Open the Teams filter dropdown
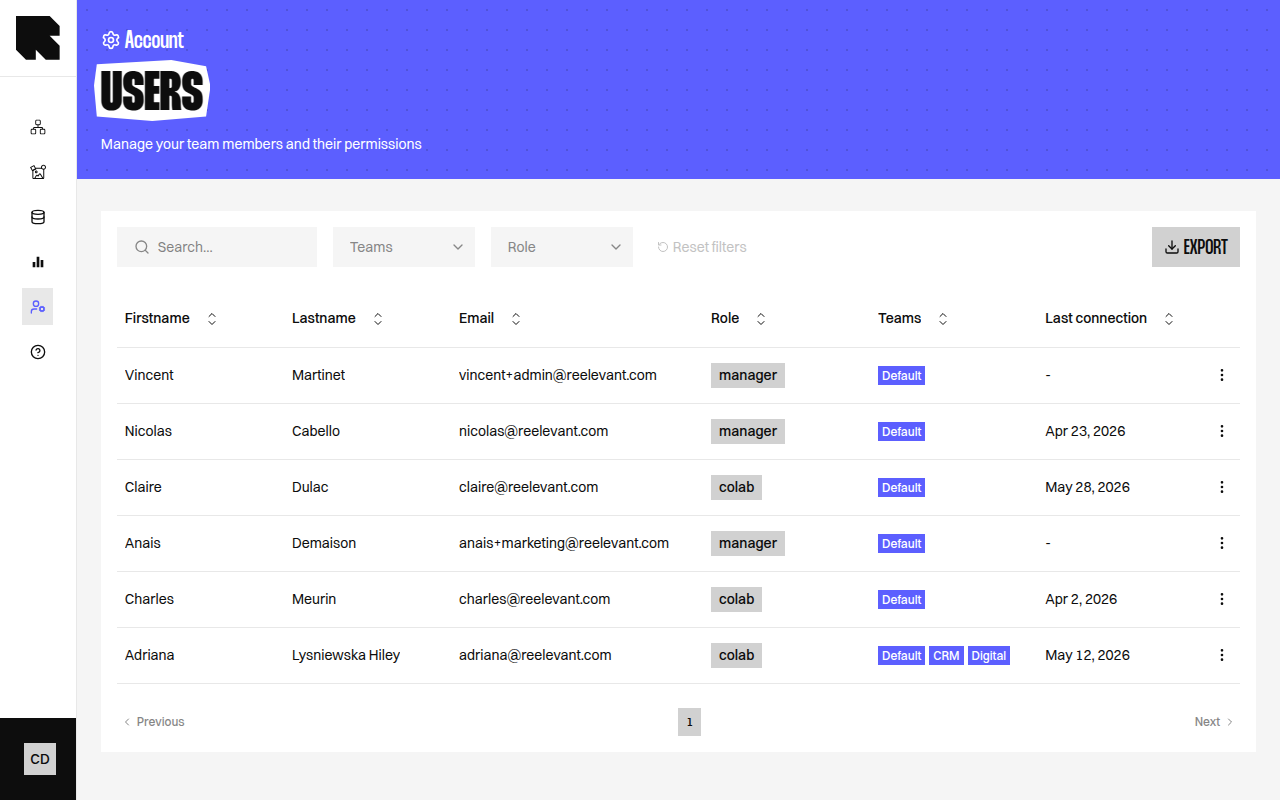This screenshot has width=1280, height=800. 404,247
